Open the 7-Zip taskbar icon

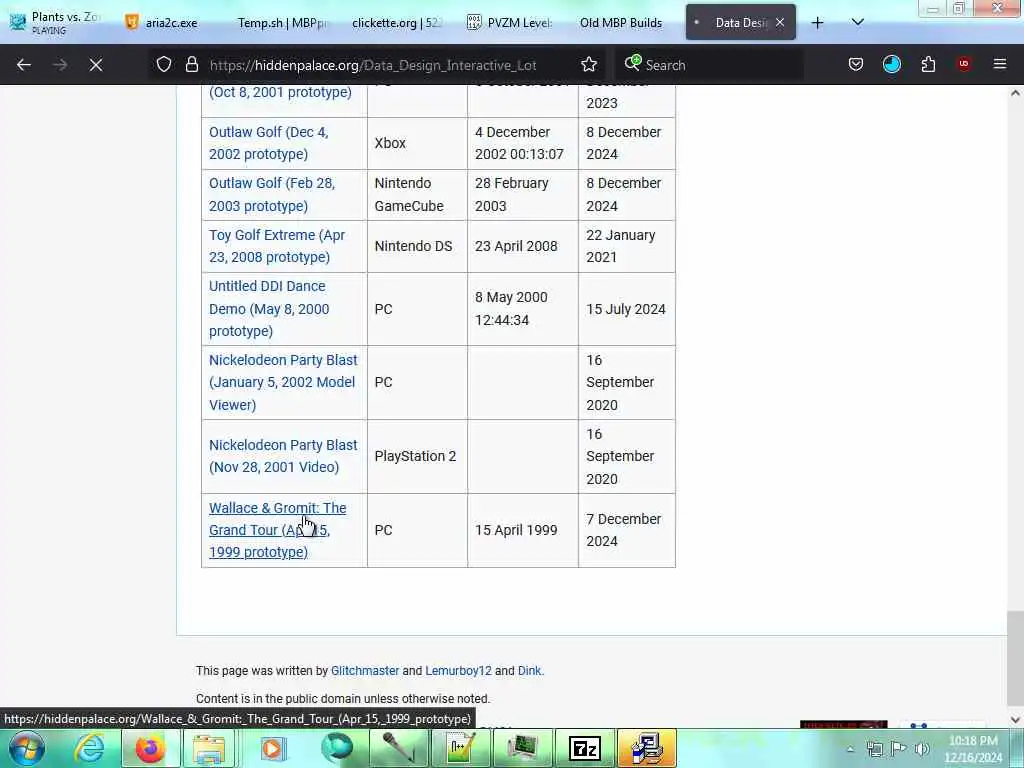tap(584, 748)
